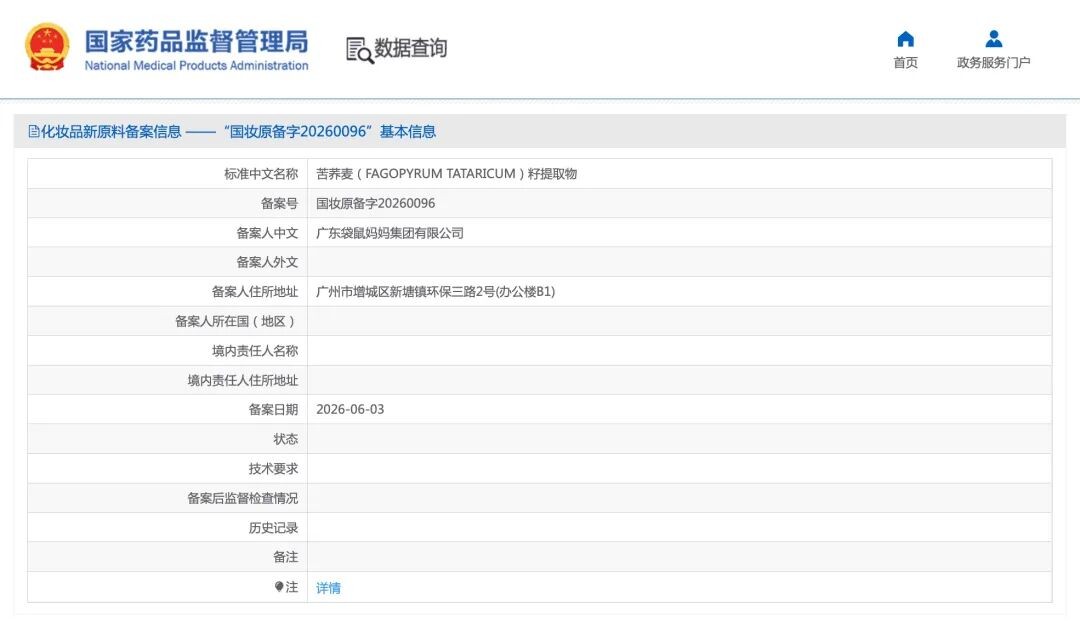Click the 标准中文名称 label
The width and height of the screenshot is (1080, 628).
click(261, 174)
